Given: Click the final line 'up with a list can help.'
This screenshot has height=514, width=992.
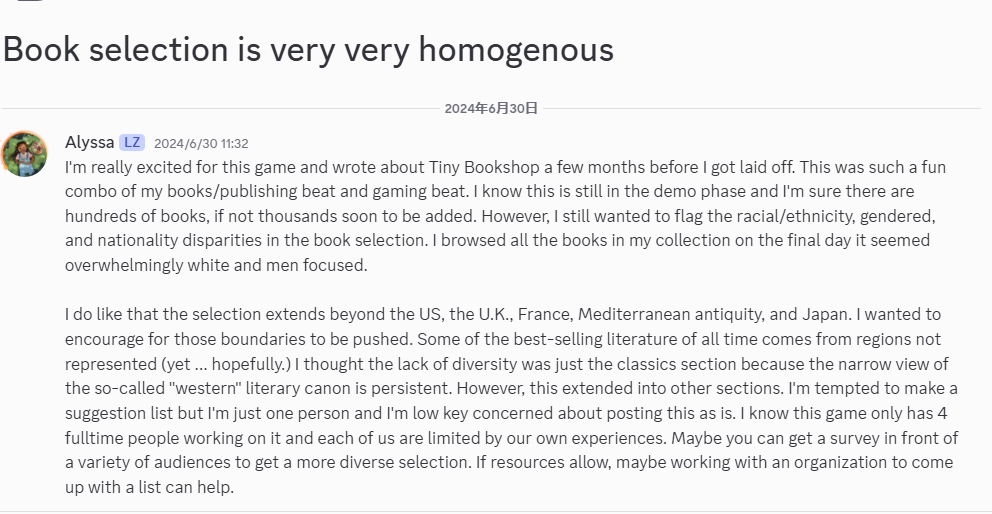Looking at the screenshot, I should coord(149,487).
